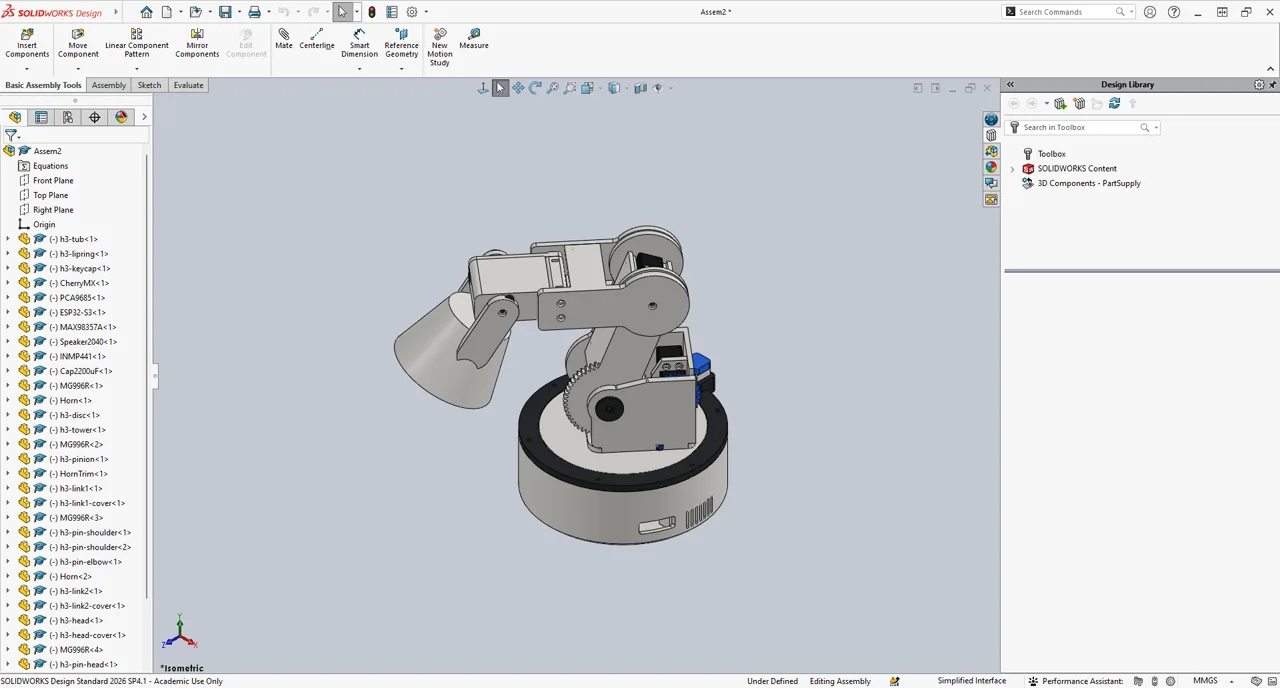
Task: Toggle hide/show items eye icon in view toolbar
Action: (658, 88)
